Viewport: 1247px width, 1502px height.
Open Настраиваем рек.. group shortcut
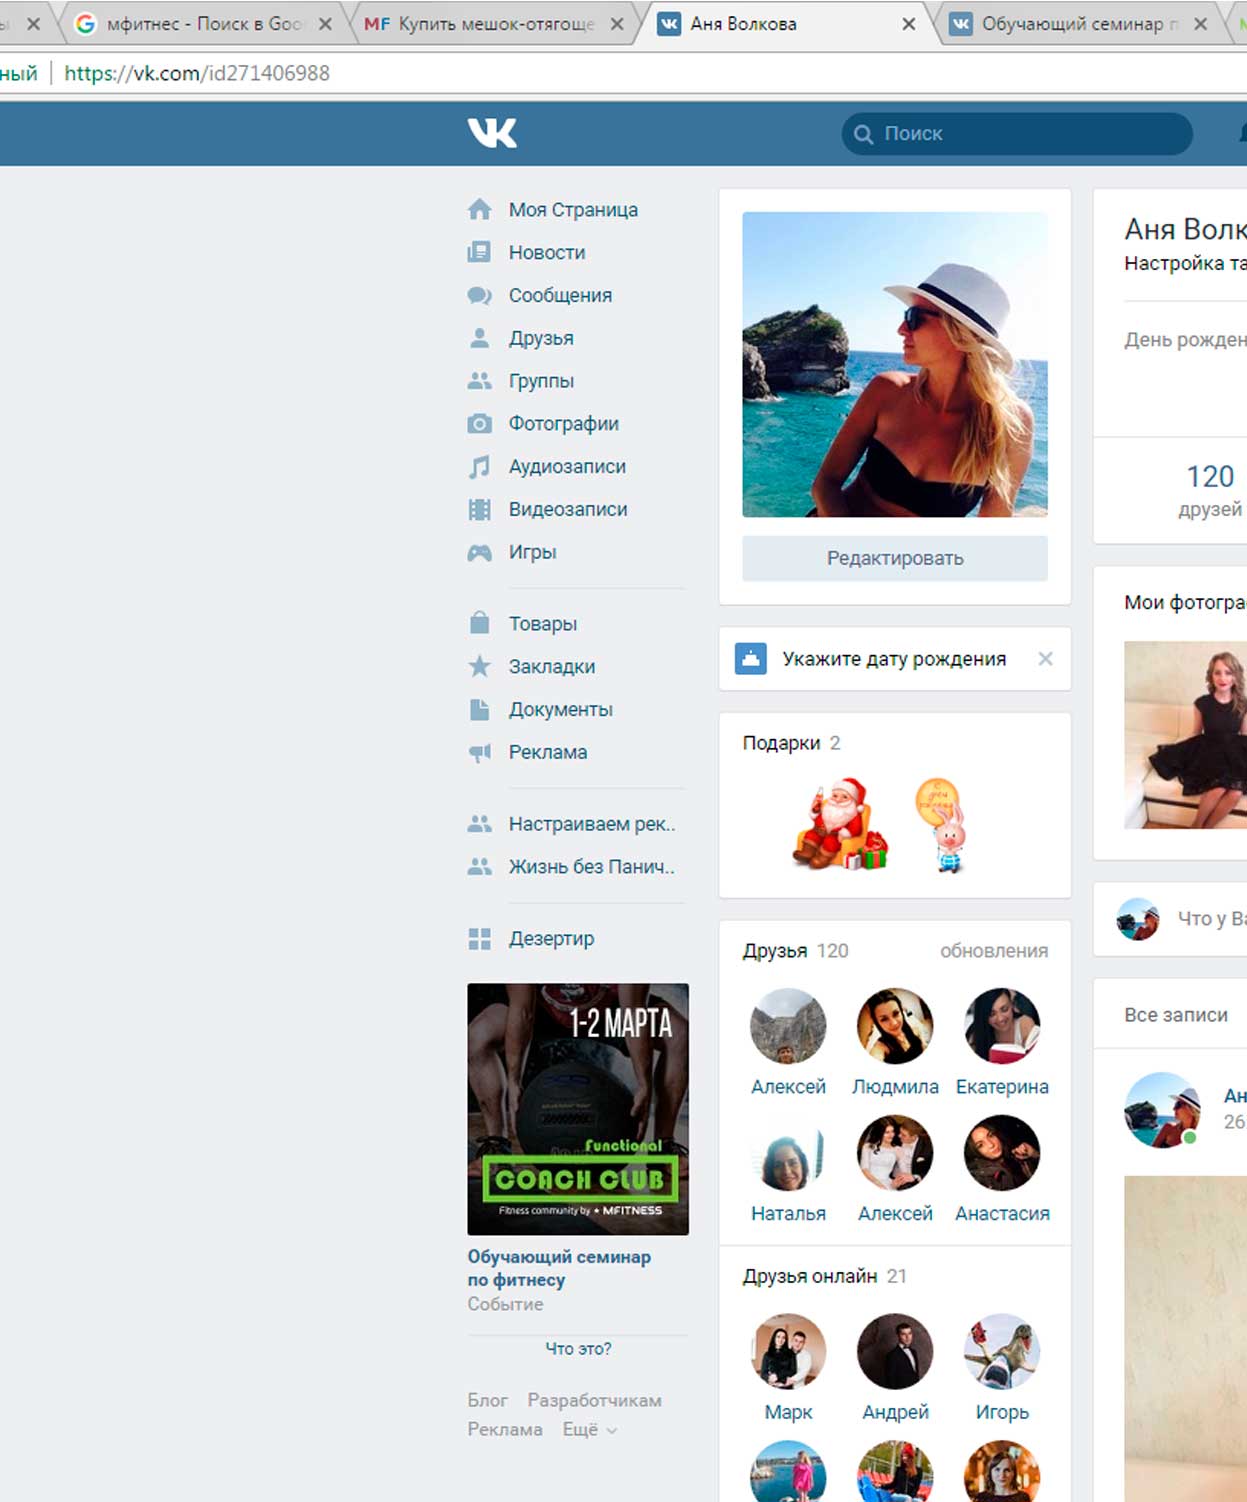592,824
